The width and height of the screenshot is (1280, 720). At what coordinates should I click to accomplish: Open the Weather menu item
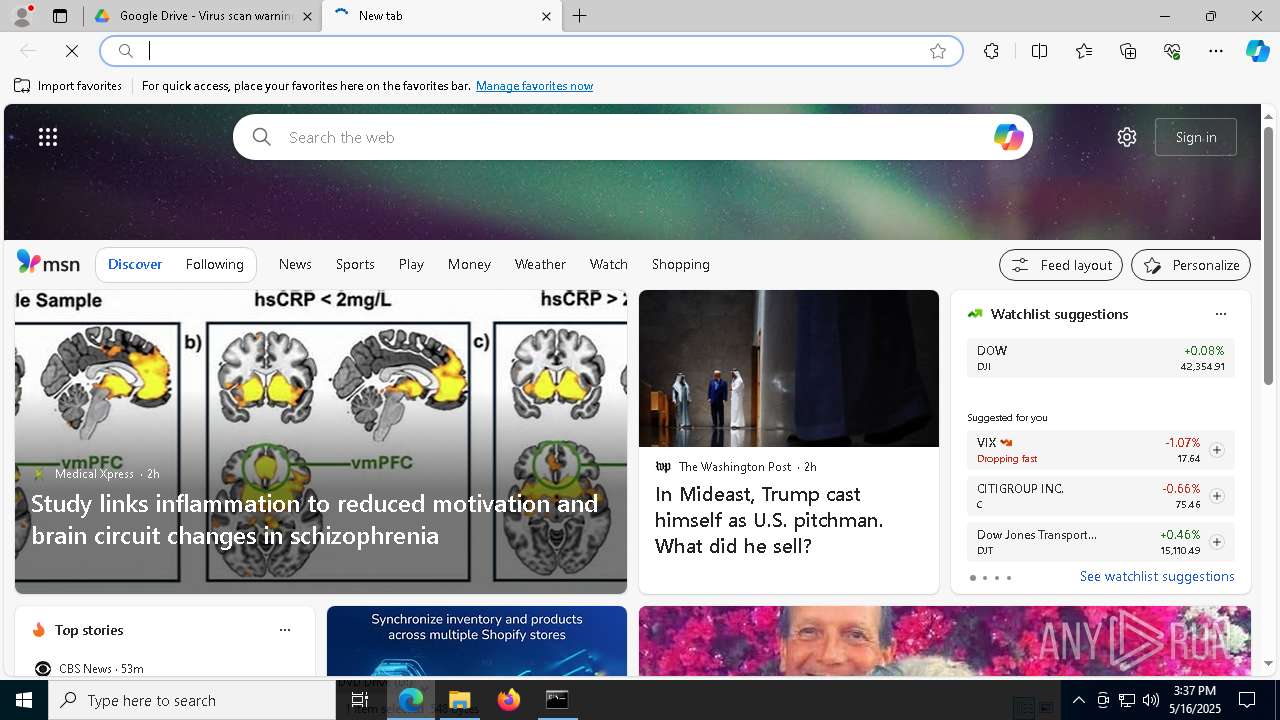coord(540,264)
